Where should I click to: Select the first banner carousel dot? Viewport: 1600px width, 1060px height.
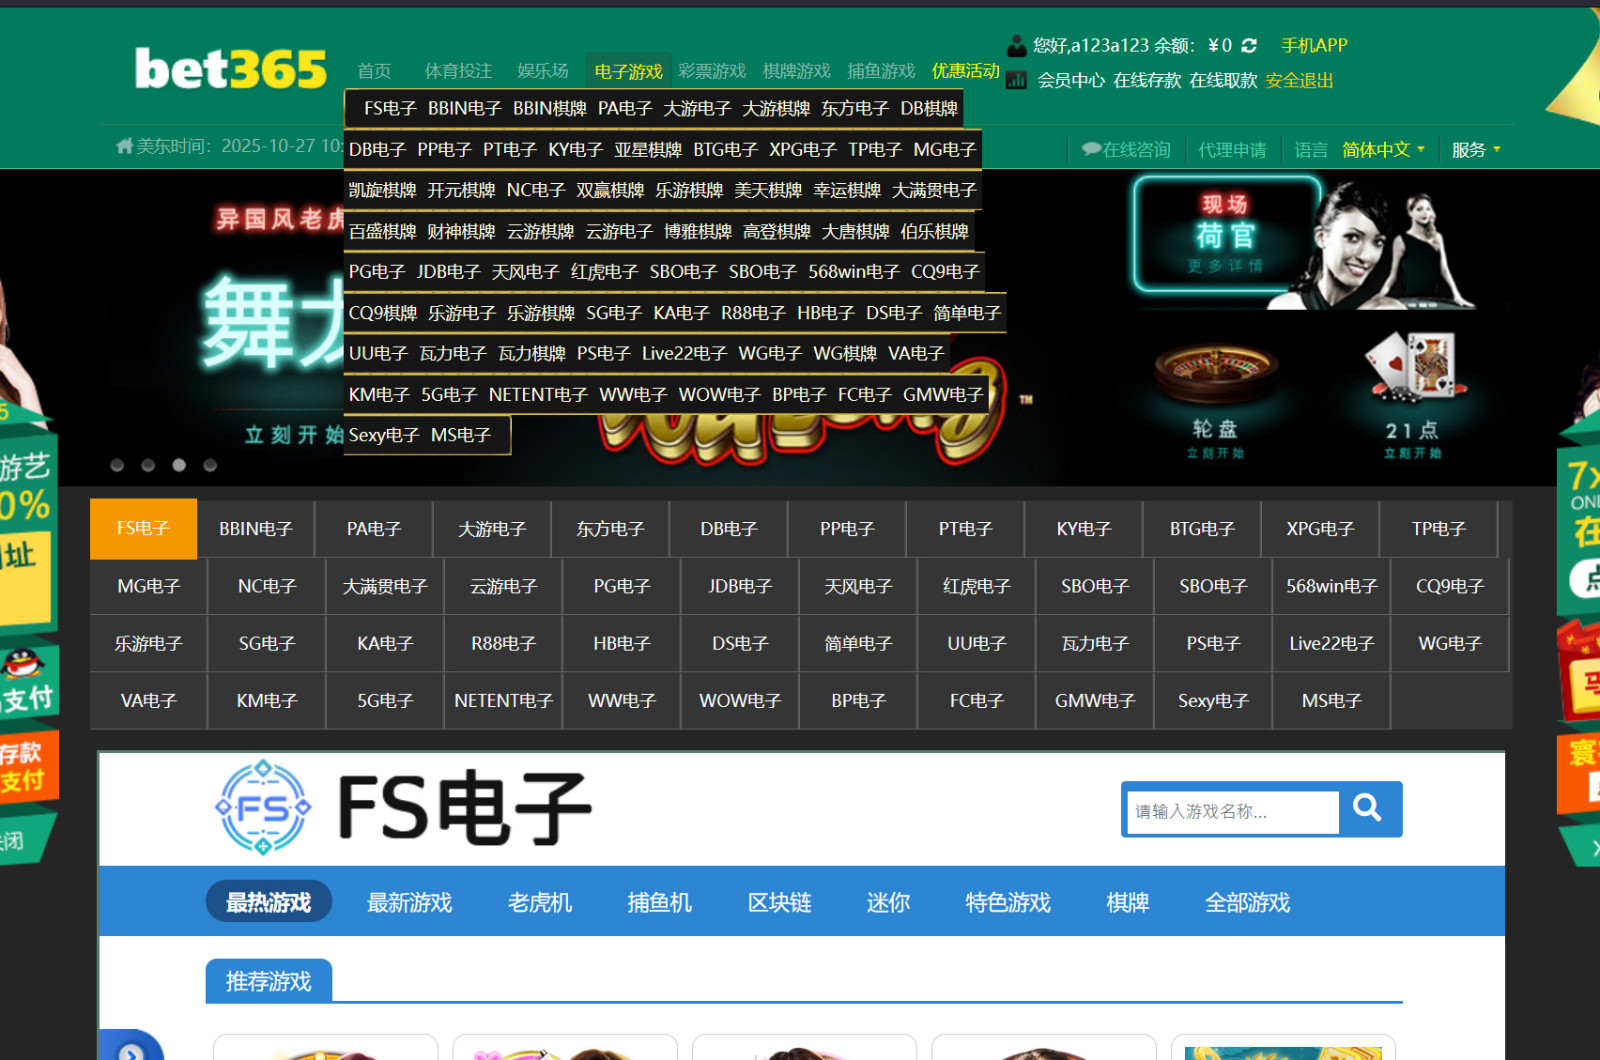[117, 465]
